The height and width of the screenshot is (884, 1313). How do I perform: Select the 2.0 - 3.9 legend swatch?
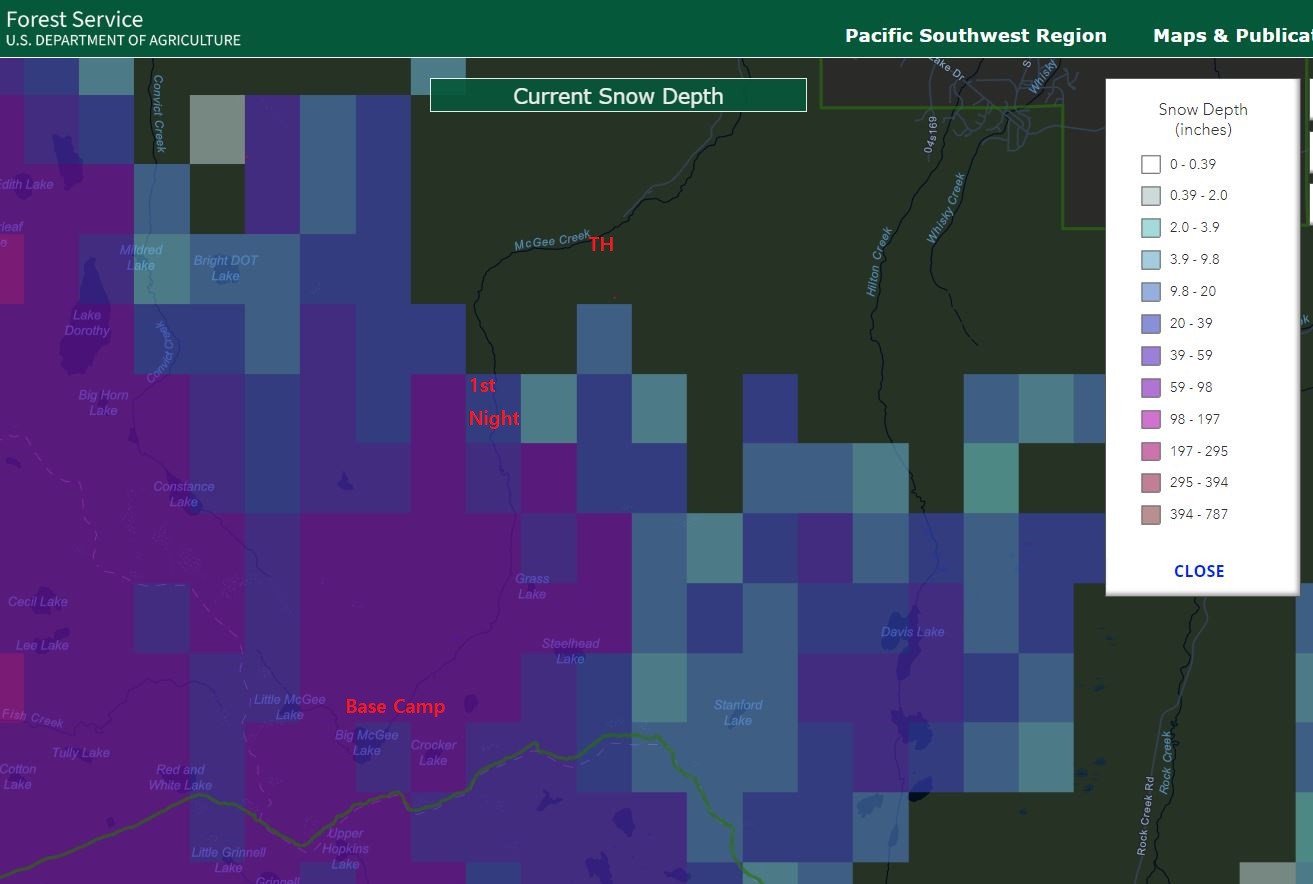1151,227
